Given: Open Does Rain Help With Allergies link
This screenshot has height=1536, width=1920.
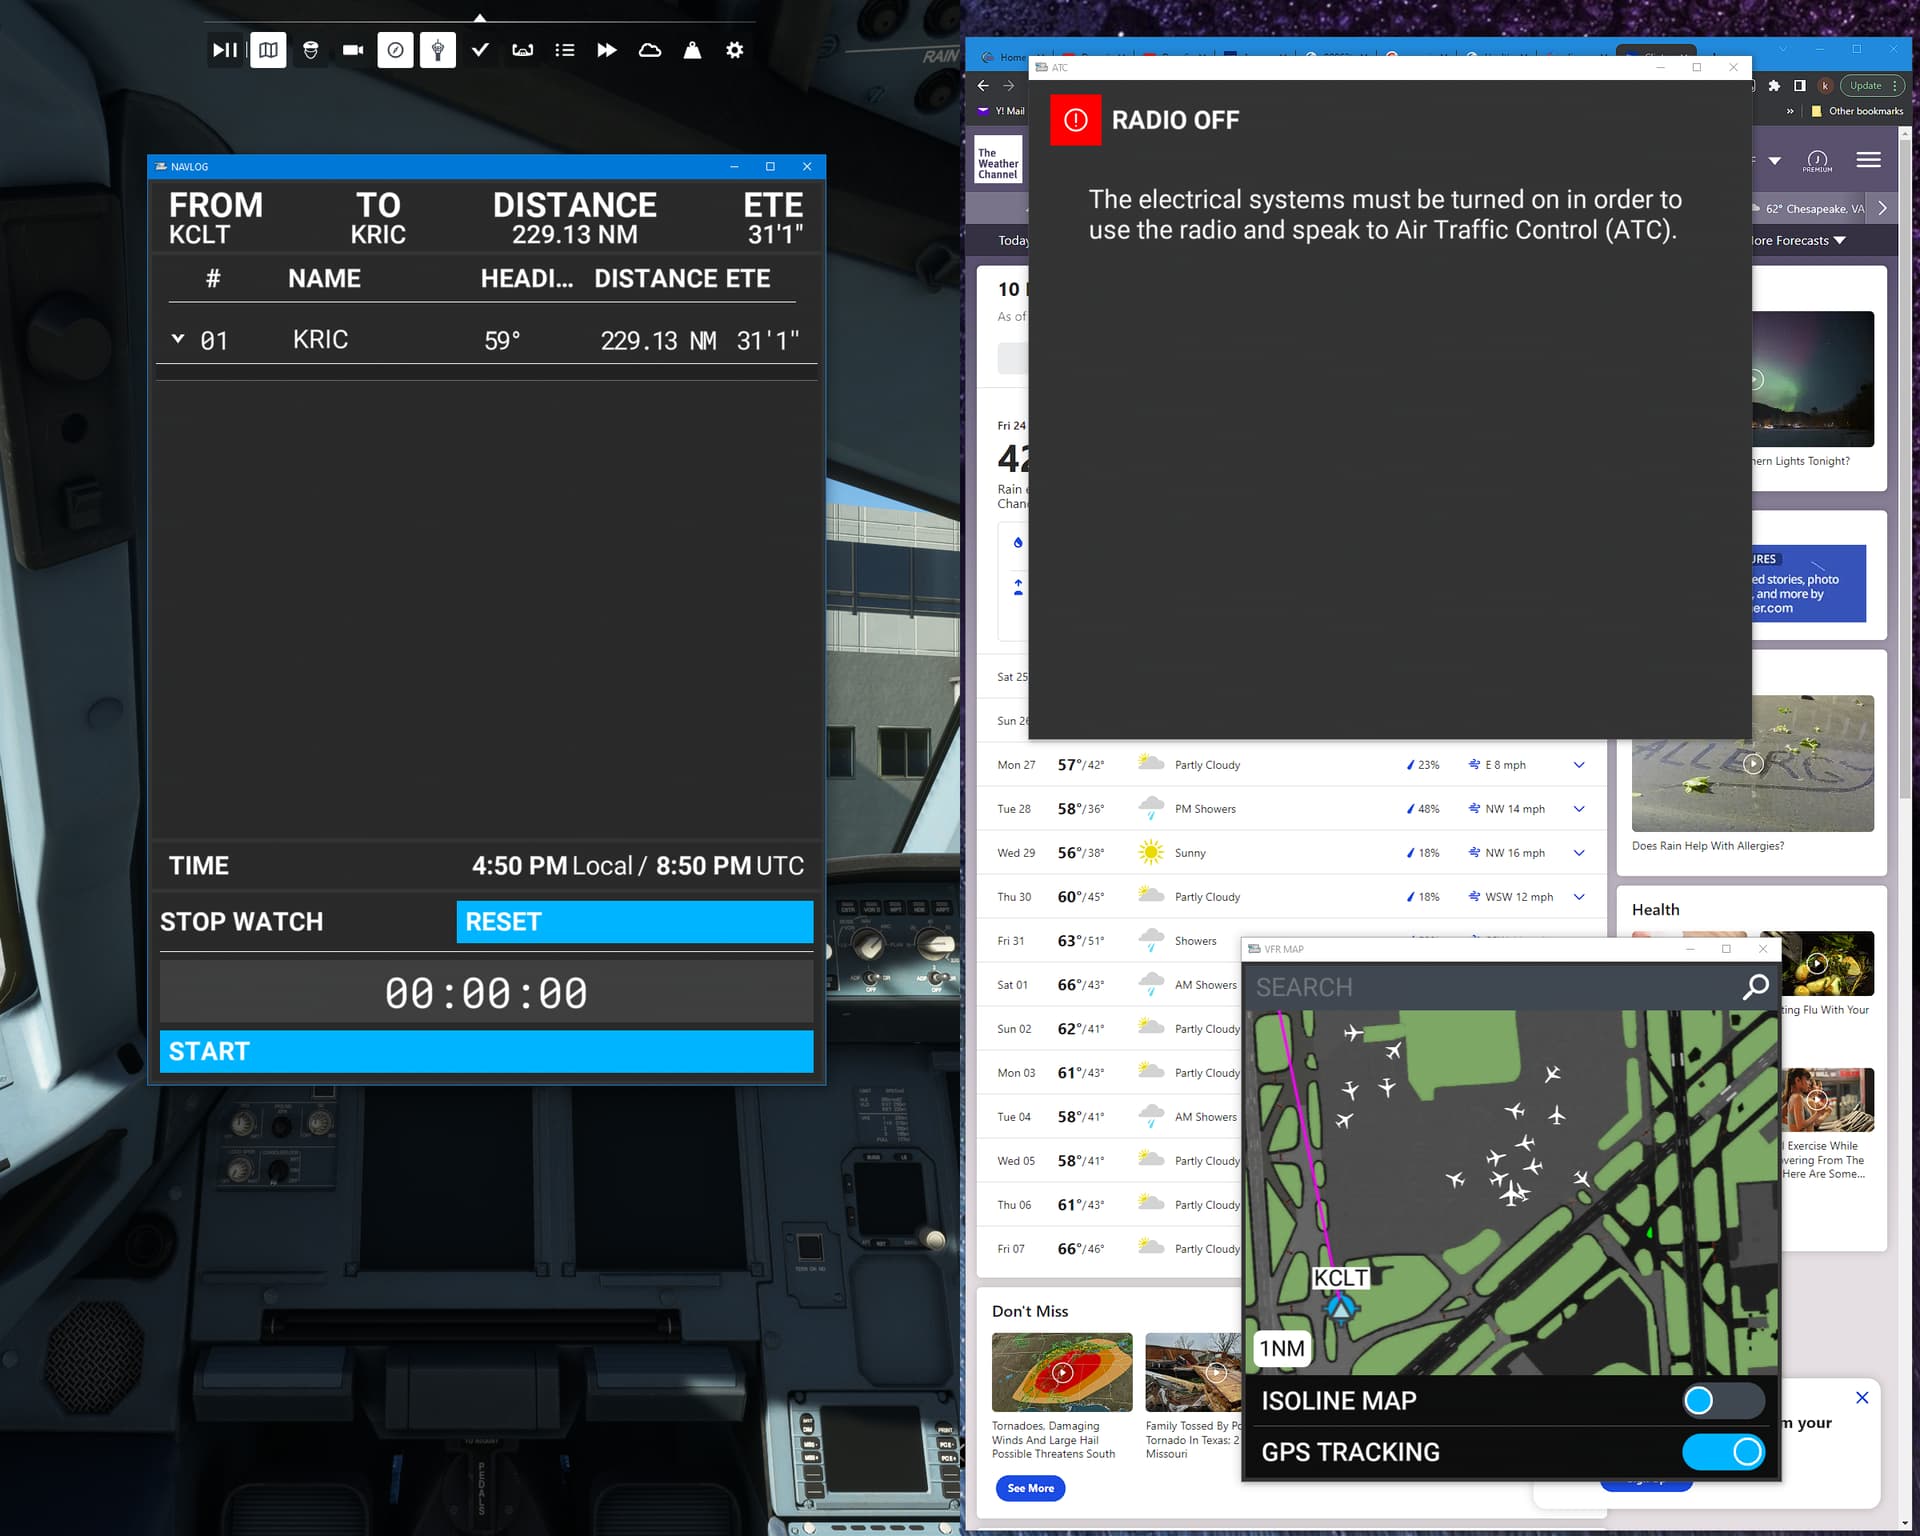Looking at the screenshot, I should coord(1708,846).
